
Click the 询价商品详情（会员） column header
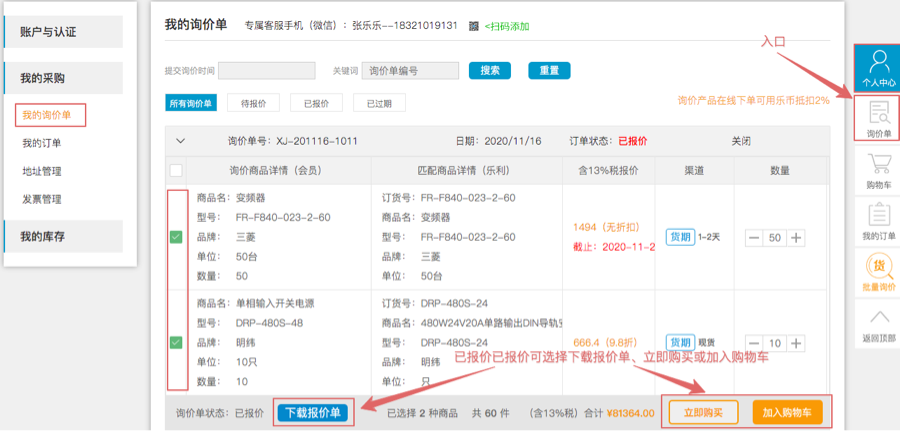(276, 170)
